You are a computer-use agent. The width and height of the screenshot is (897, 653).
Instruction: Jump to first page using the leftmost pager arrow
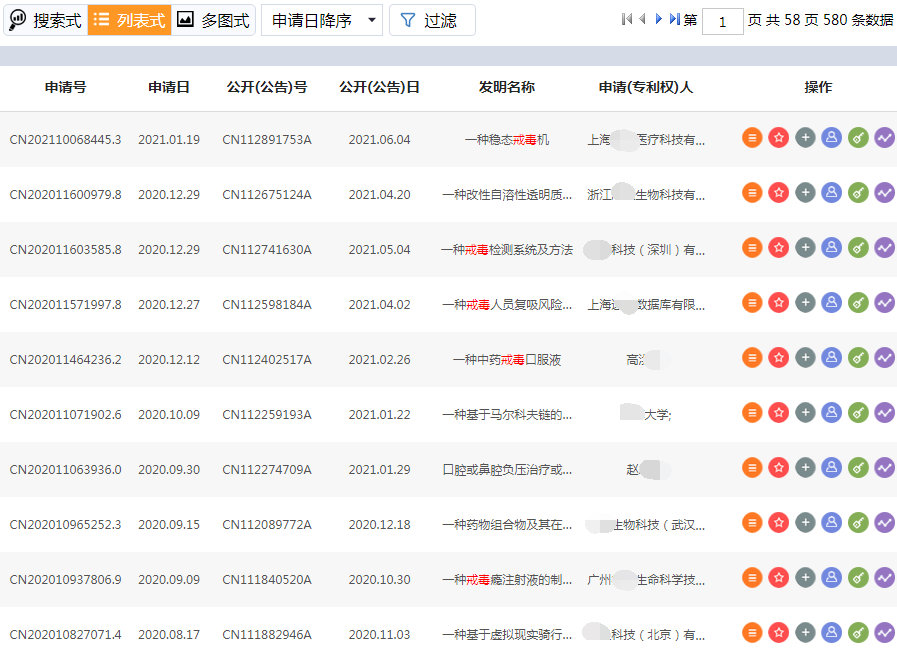point(628,18)
